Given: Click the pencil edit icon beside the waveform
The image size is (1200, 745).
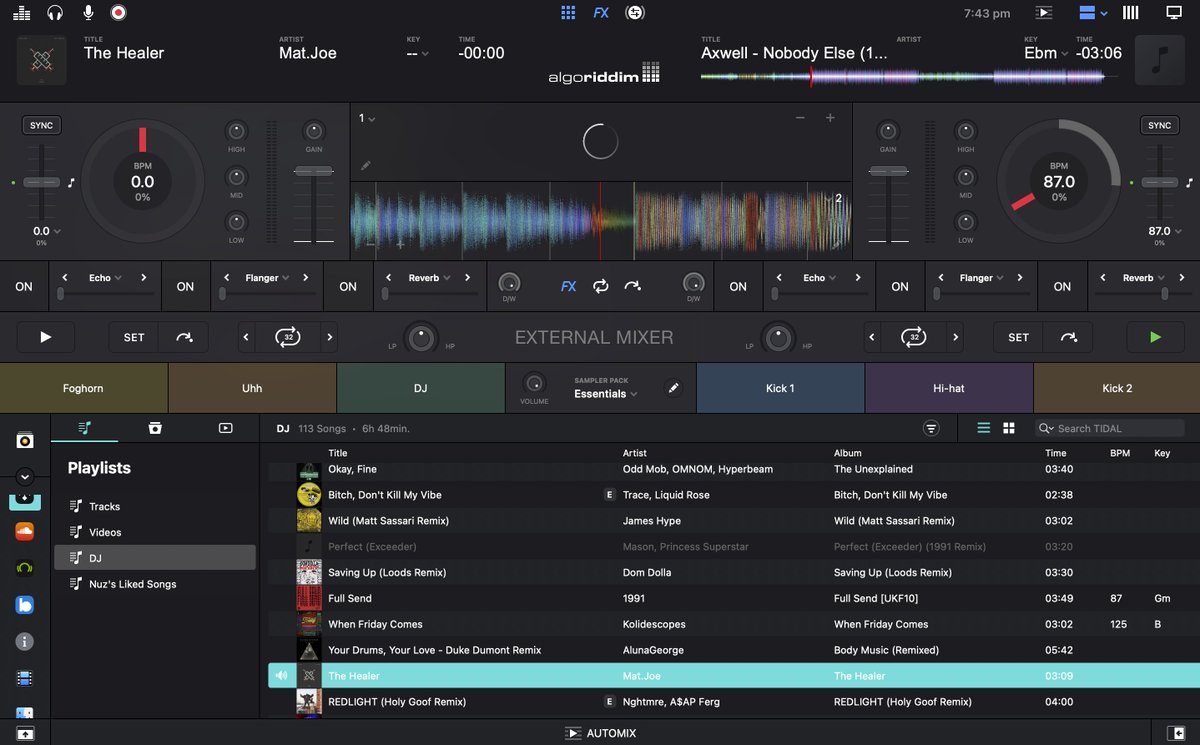Looking at the screenshot, I should pos(366,165).
